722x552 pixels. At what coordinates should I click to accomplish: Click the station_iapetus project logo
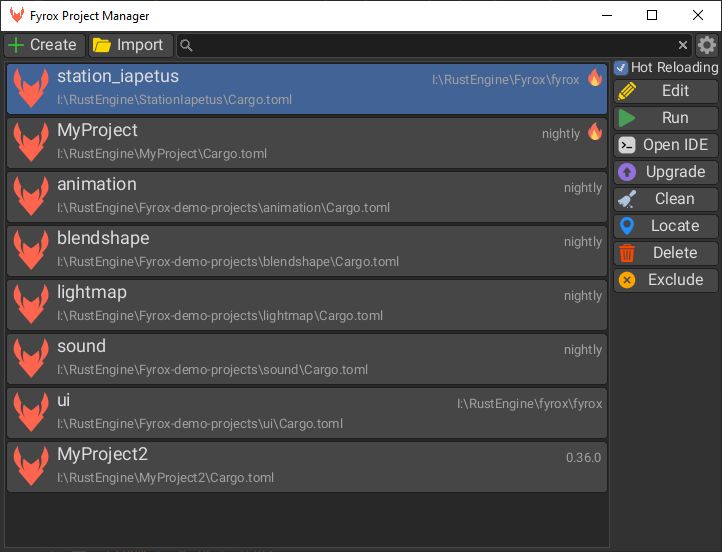[x=31, y=88]
